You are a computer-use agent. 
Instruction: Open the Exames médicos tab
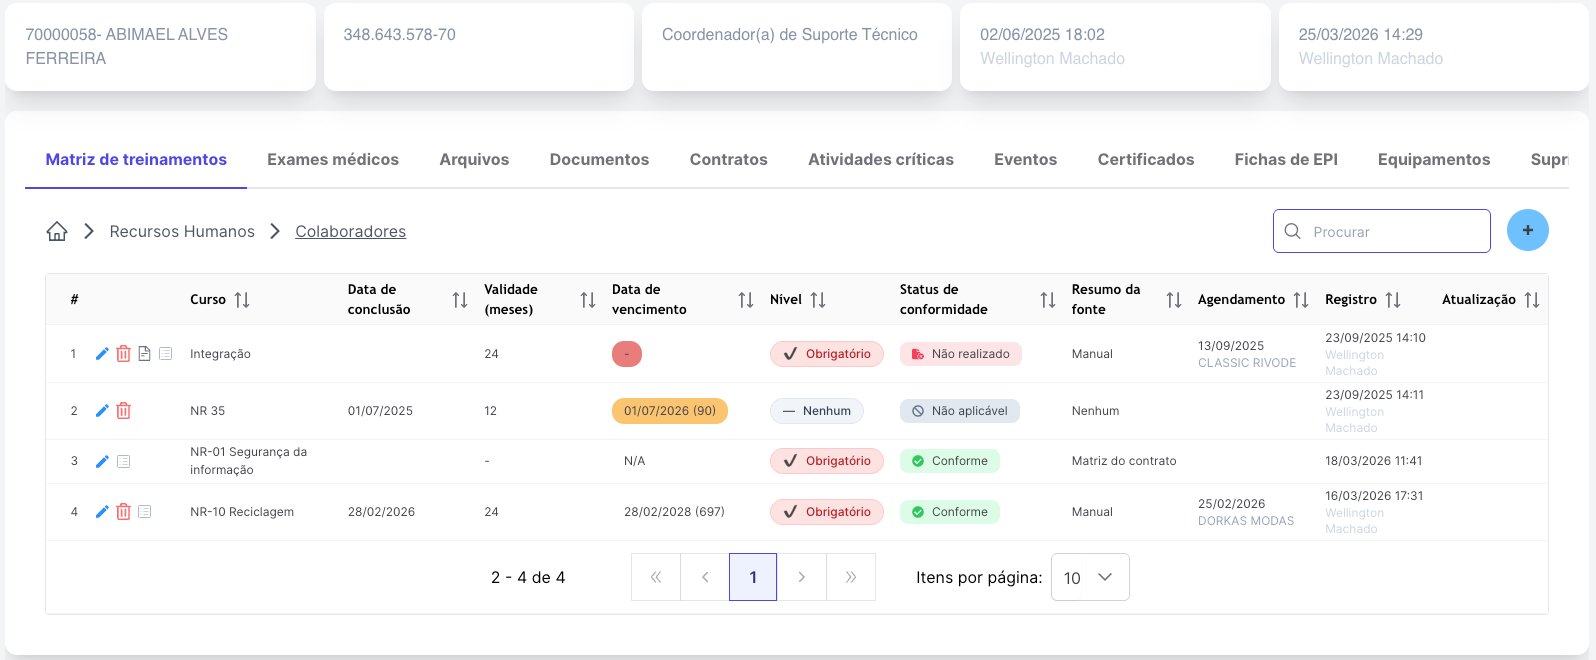pyautogui.click(x=333, y=159)
